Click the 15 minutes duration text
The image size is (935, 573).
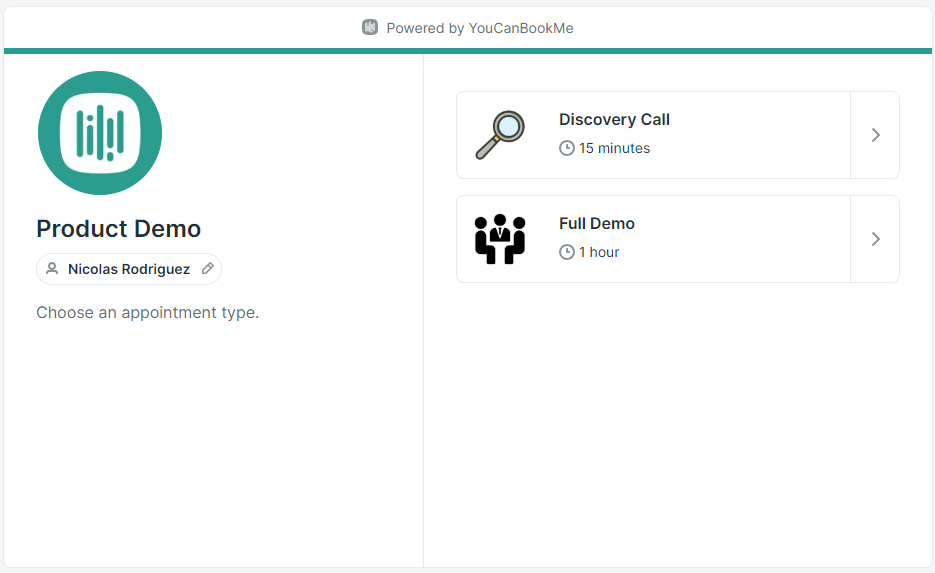coord(614,148)
